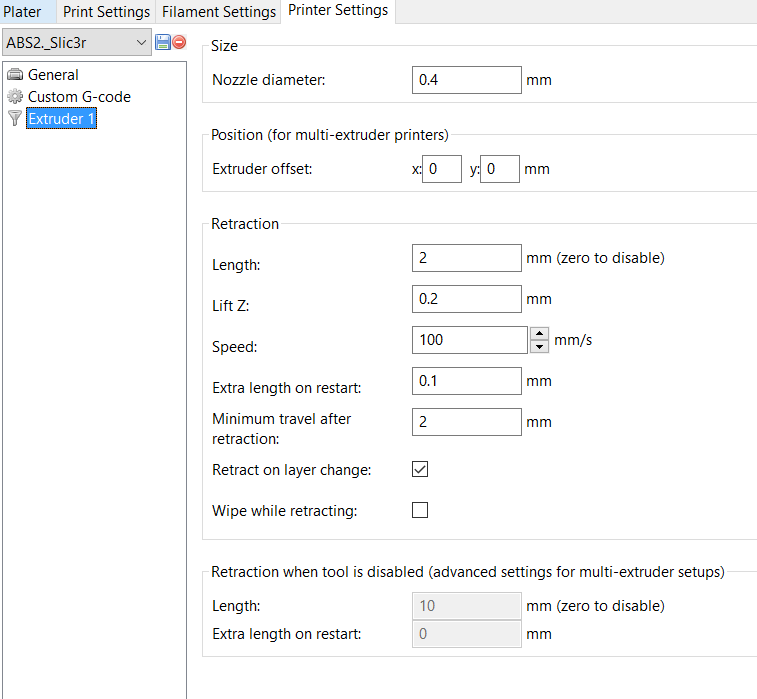
Task: Go to the Filament Settings tab
Action: [x=219, y=12]
